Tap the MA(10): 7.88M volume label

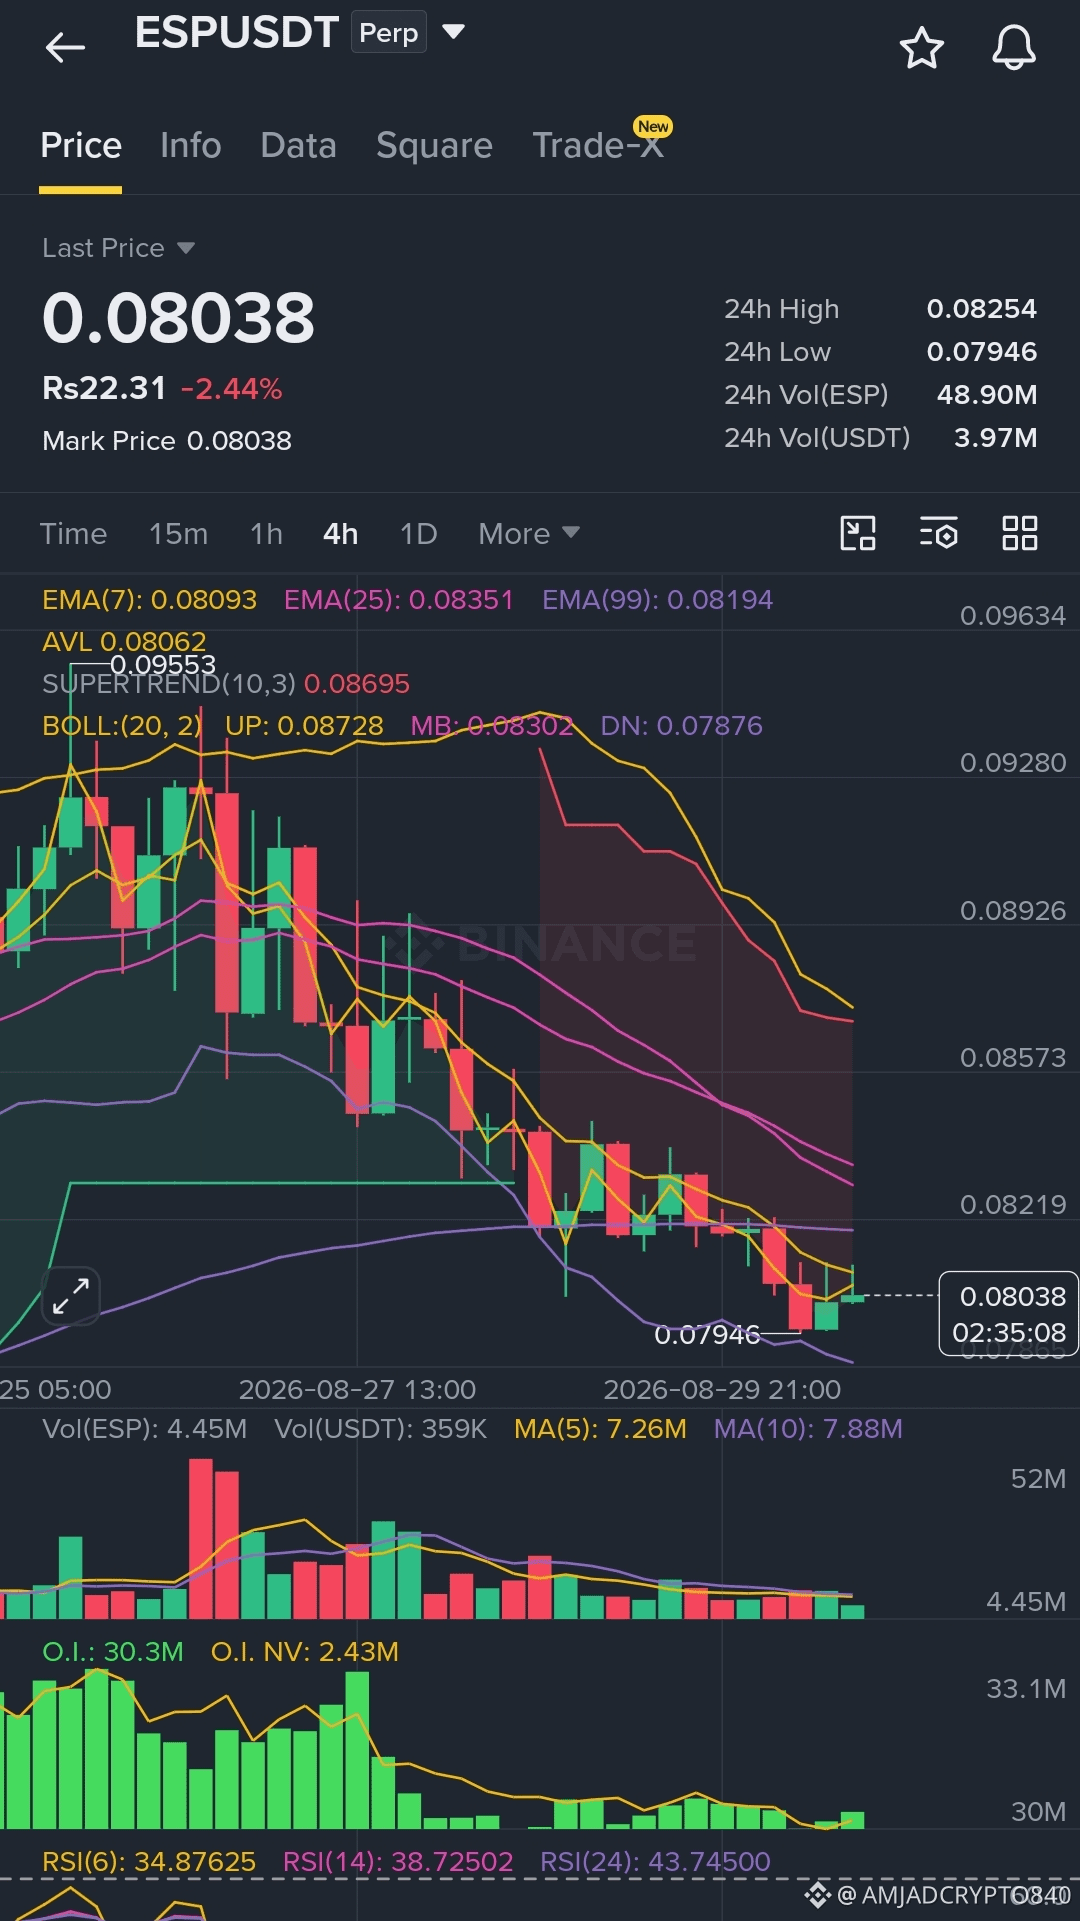click(x=808, y=1428)
